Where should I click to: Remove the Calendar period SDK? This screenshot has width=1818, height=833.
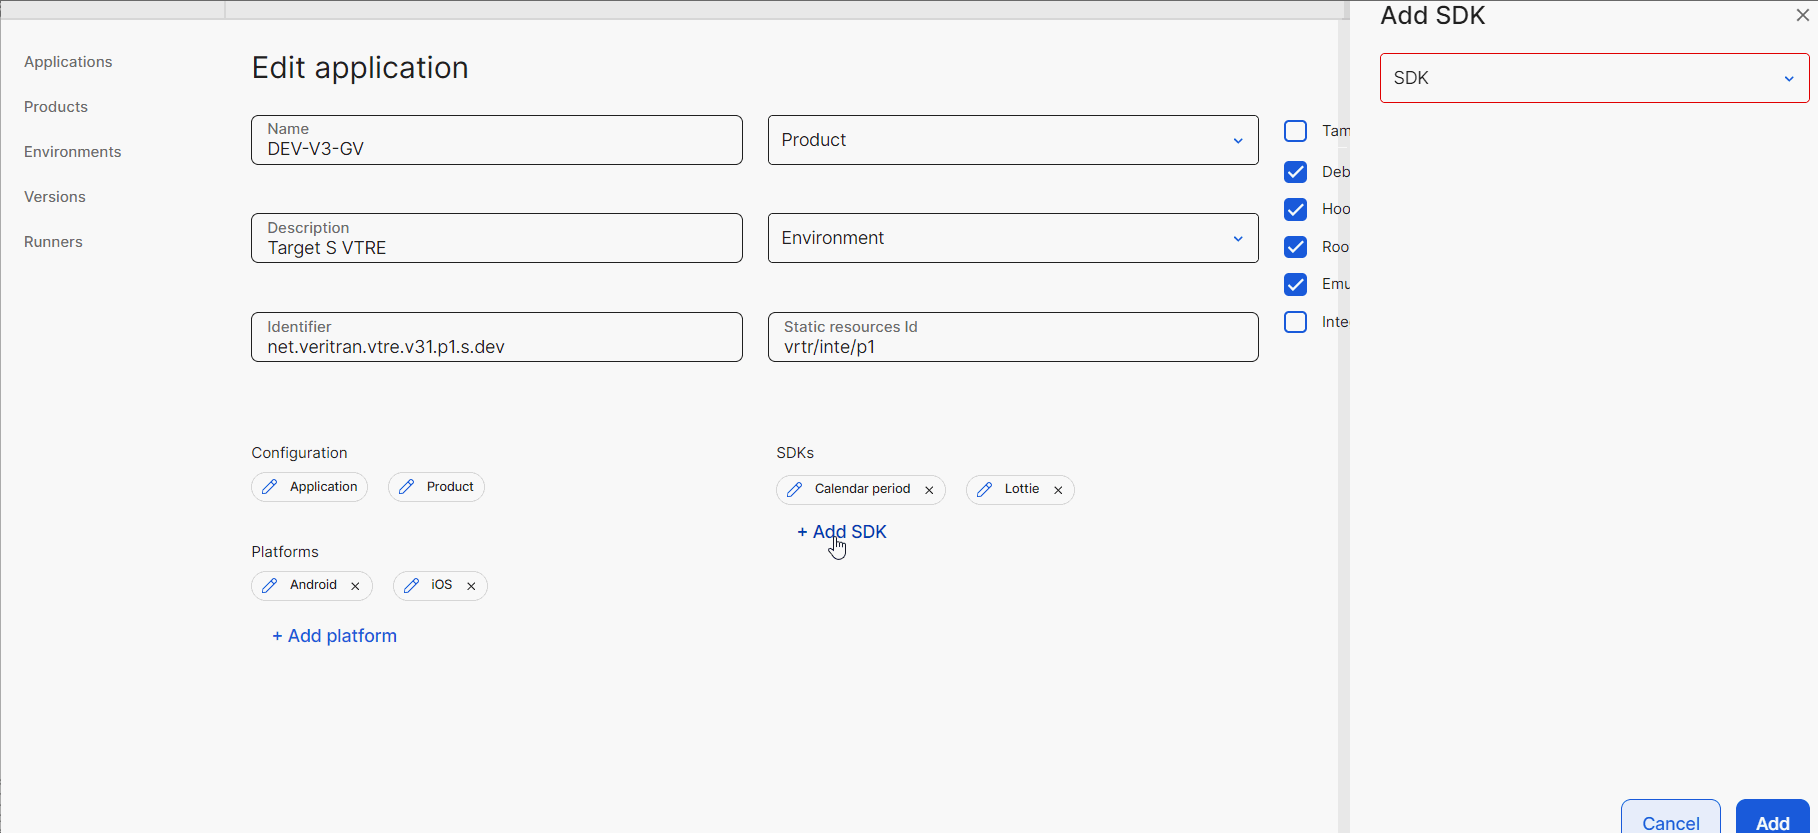click(x=929, y=490)
